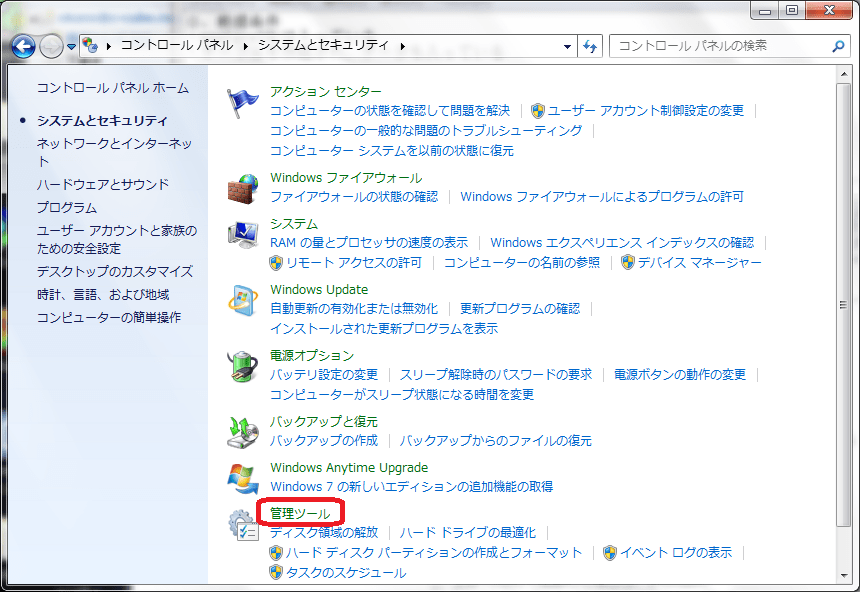Click the Action Center flag icon

(242, 103)
